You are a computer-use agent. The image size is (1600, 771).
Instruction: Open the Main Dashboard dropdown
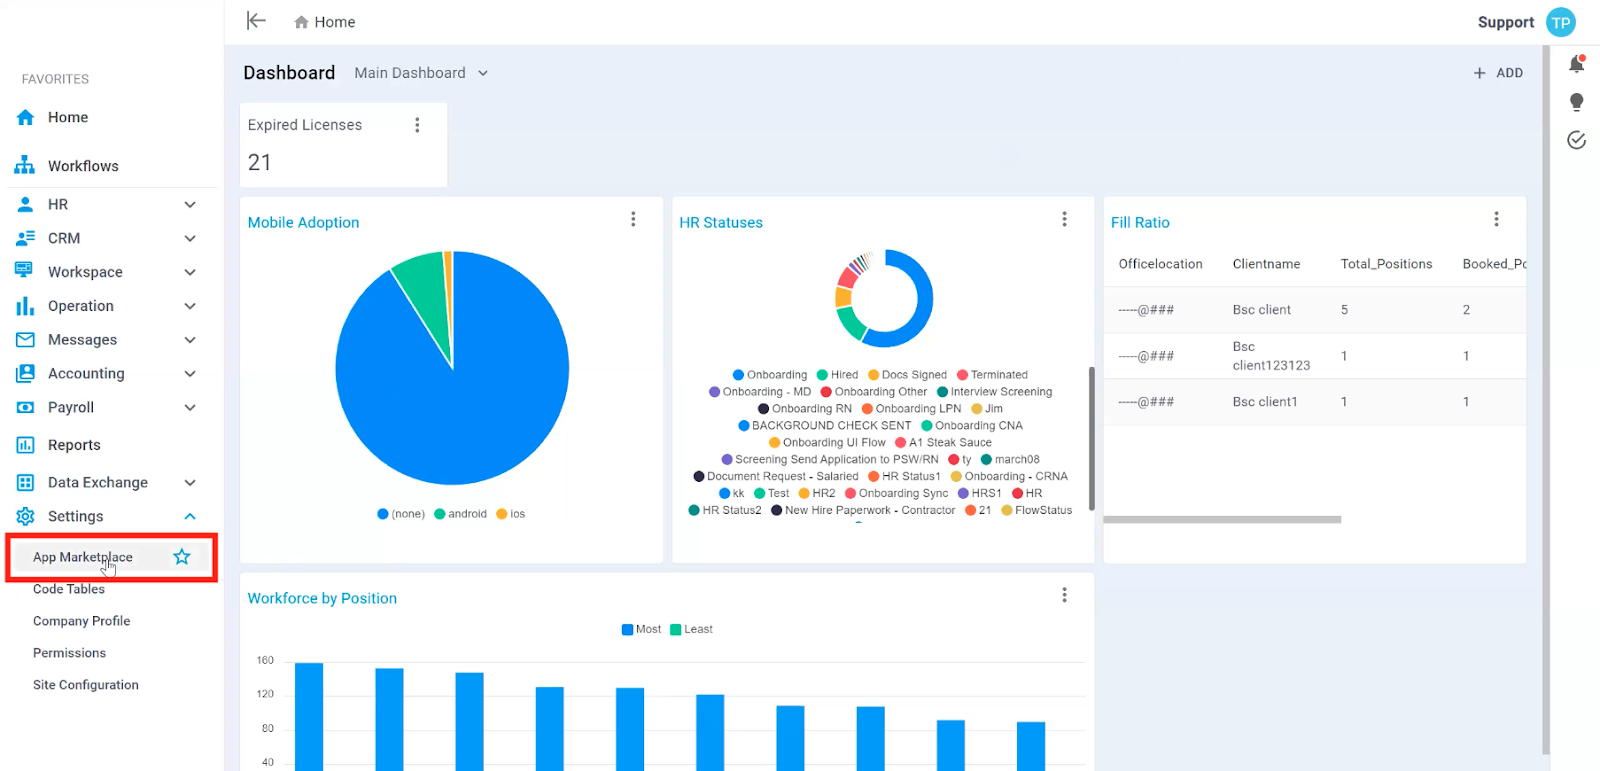click(421, 73)
